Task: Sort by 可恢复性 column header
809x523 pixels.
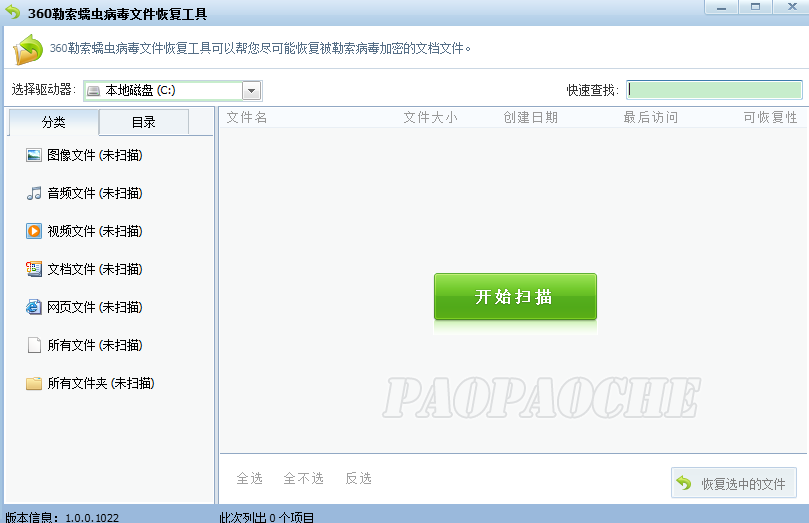Action: [770, 118]
